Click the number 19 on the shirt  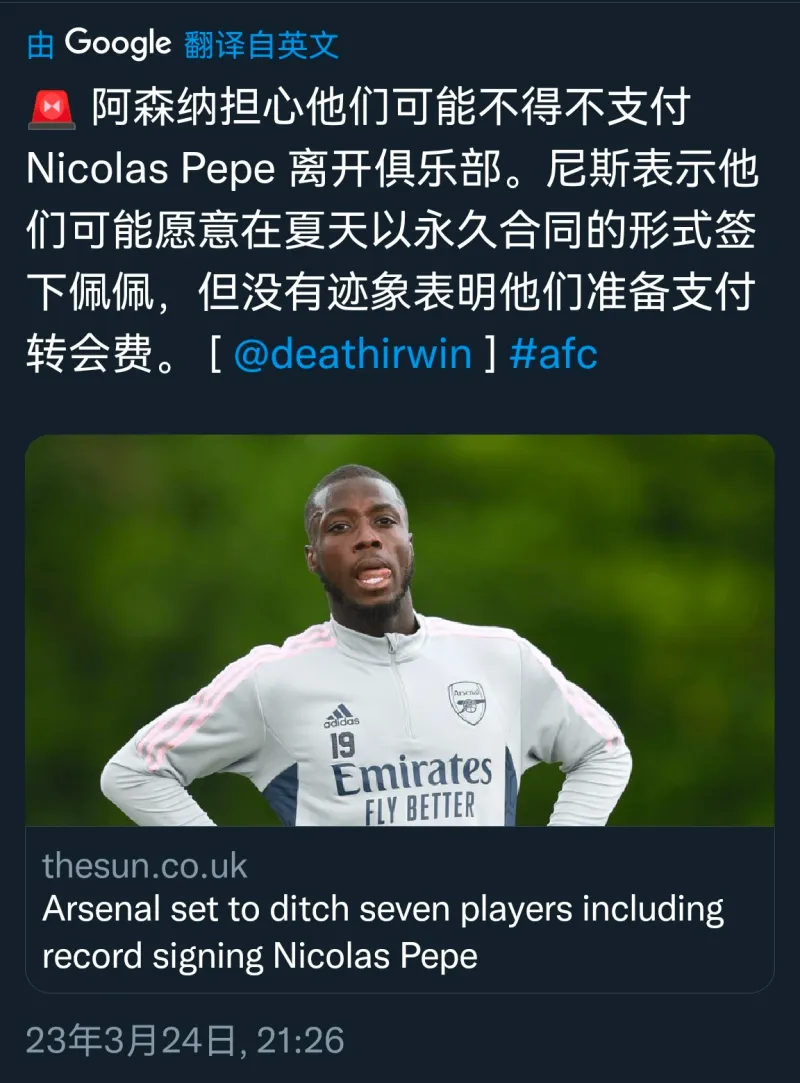coord(343,745)
